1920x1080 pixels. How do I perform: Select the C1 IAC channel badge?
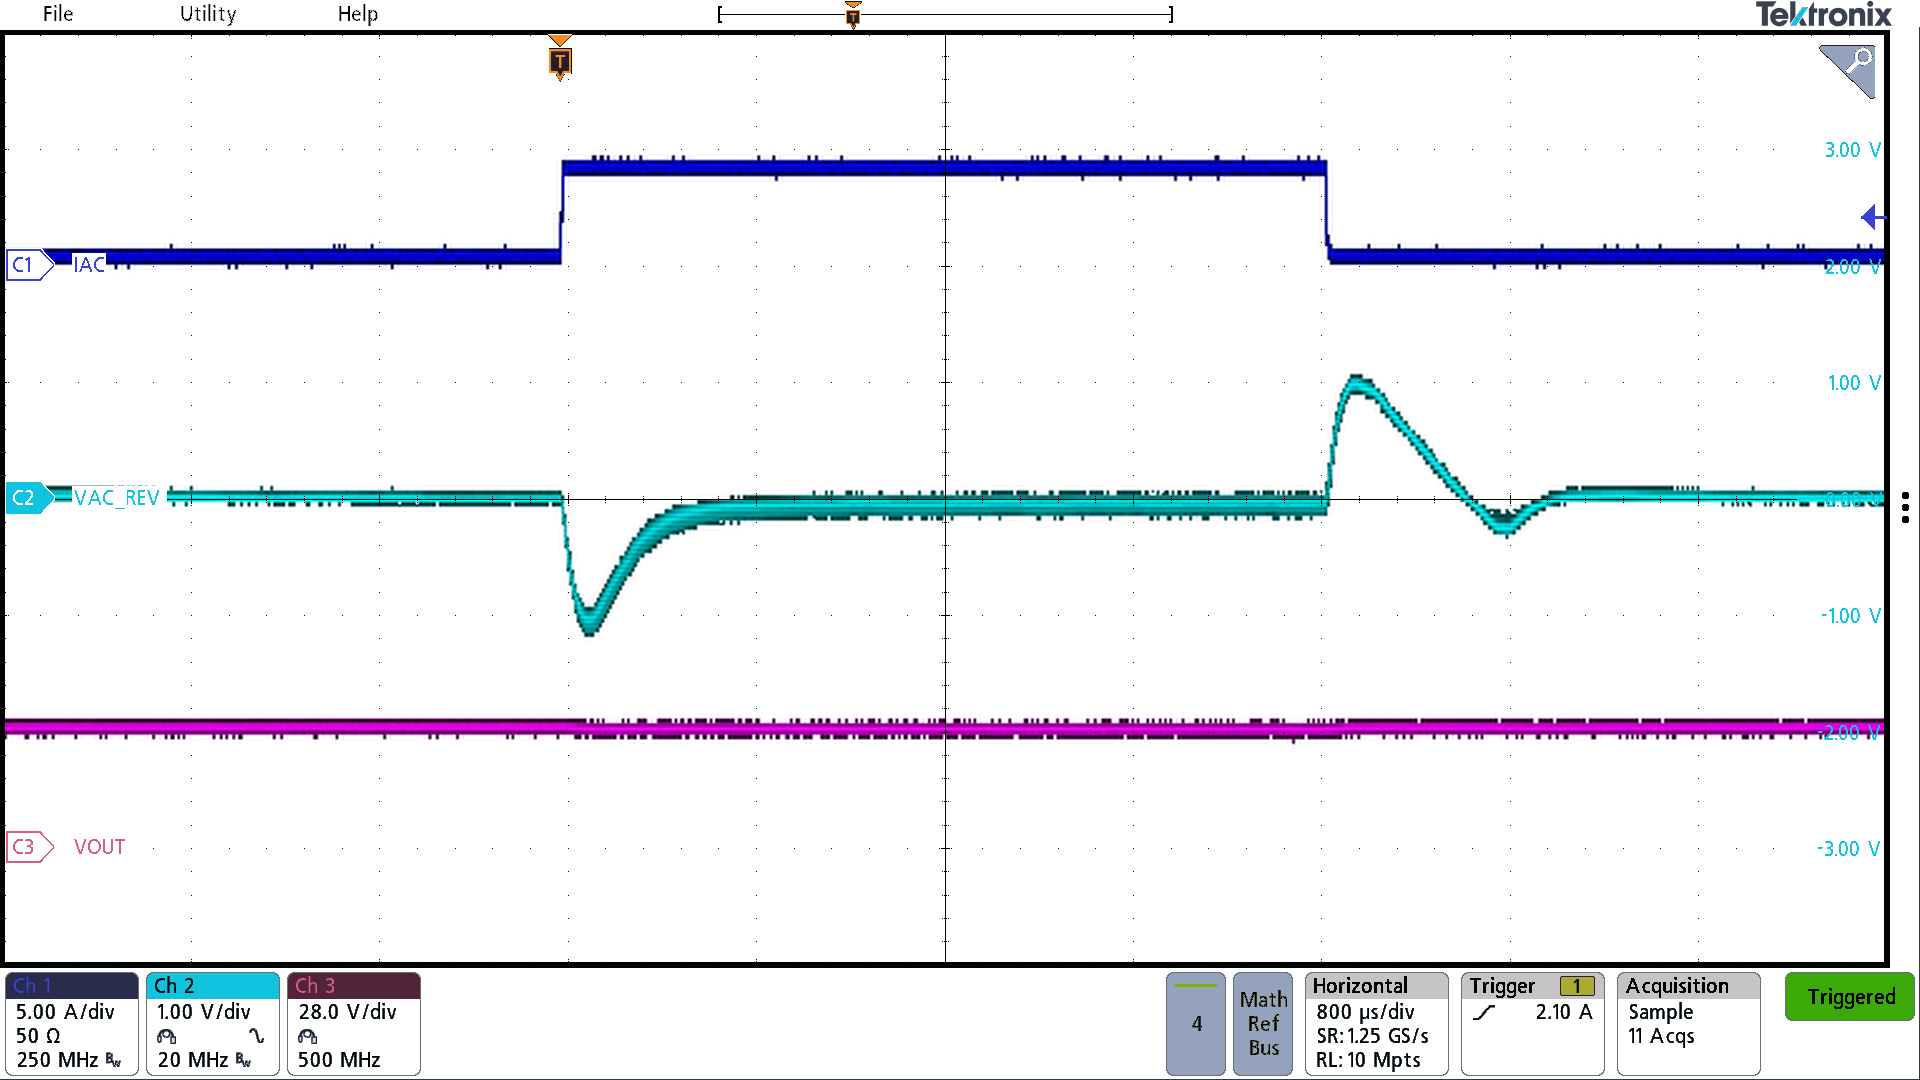click(27, 265)
